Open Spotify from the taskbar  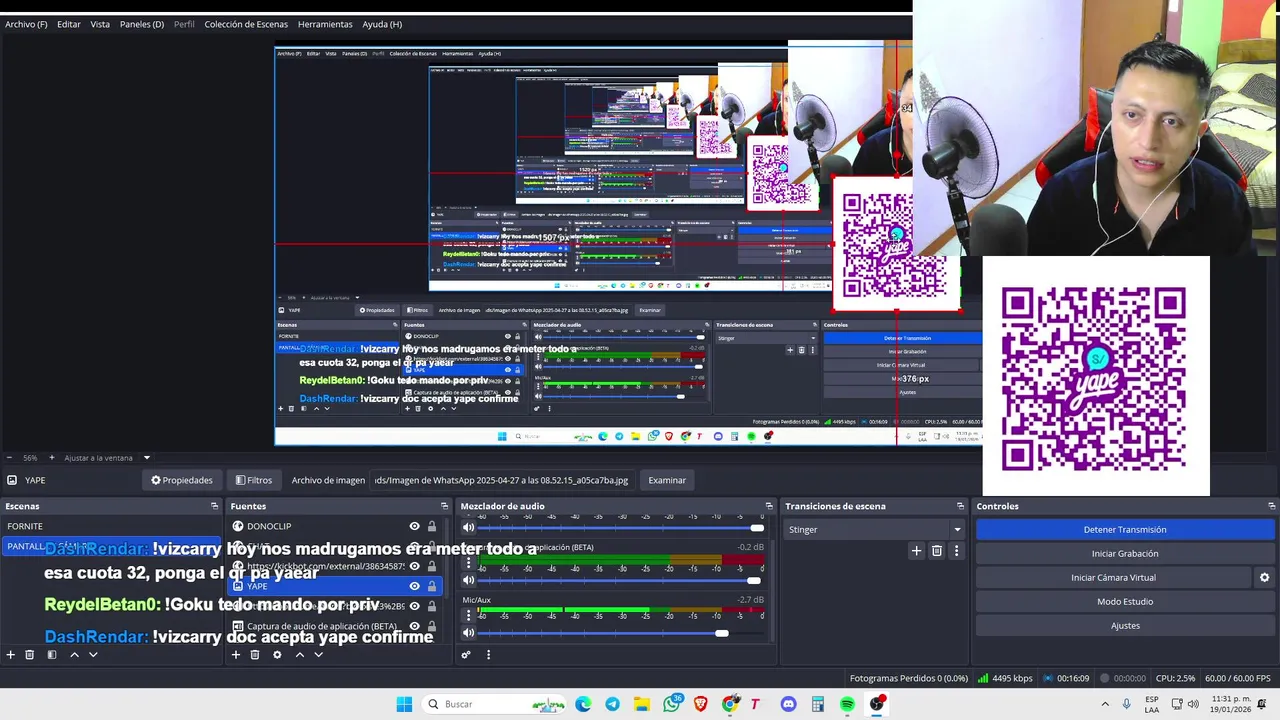click(x=847, y=704)
